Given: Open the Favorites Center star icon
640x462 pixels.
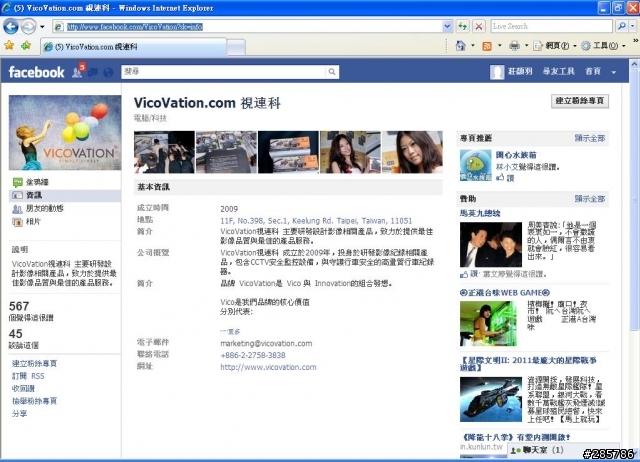Looking at the screenshot, I should tap(9, 45).
